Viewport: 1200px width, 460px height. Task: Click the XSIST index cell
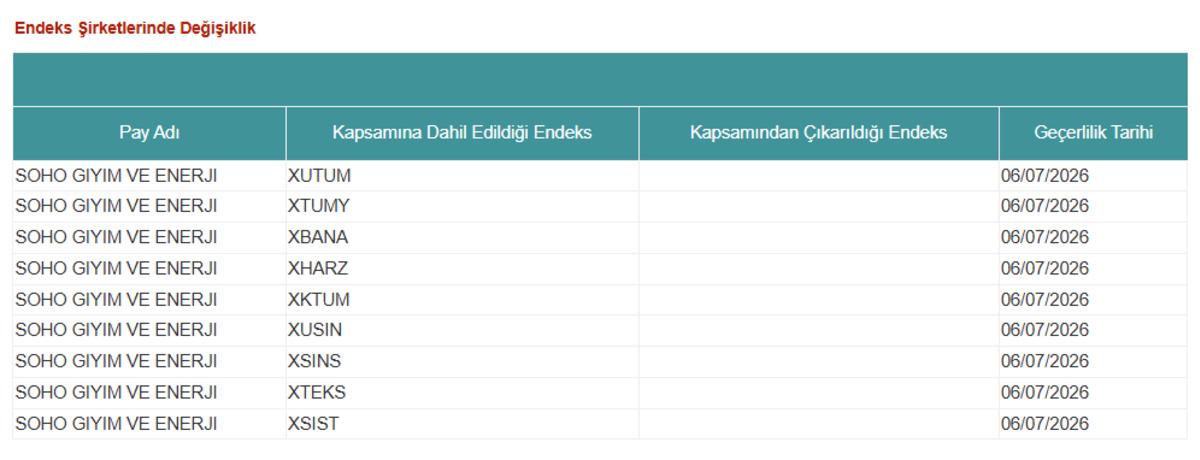click(462, 424)
